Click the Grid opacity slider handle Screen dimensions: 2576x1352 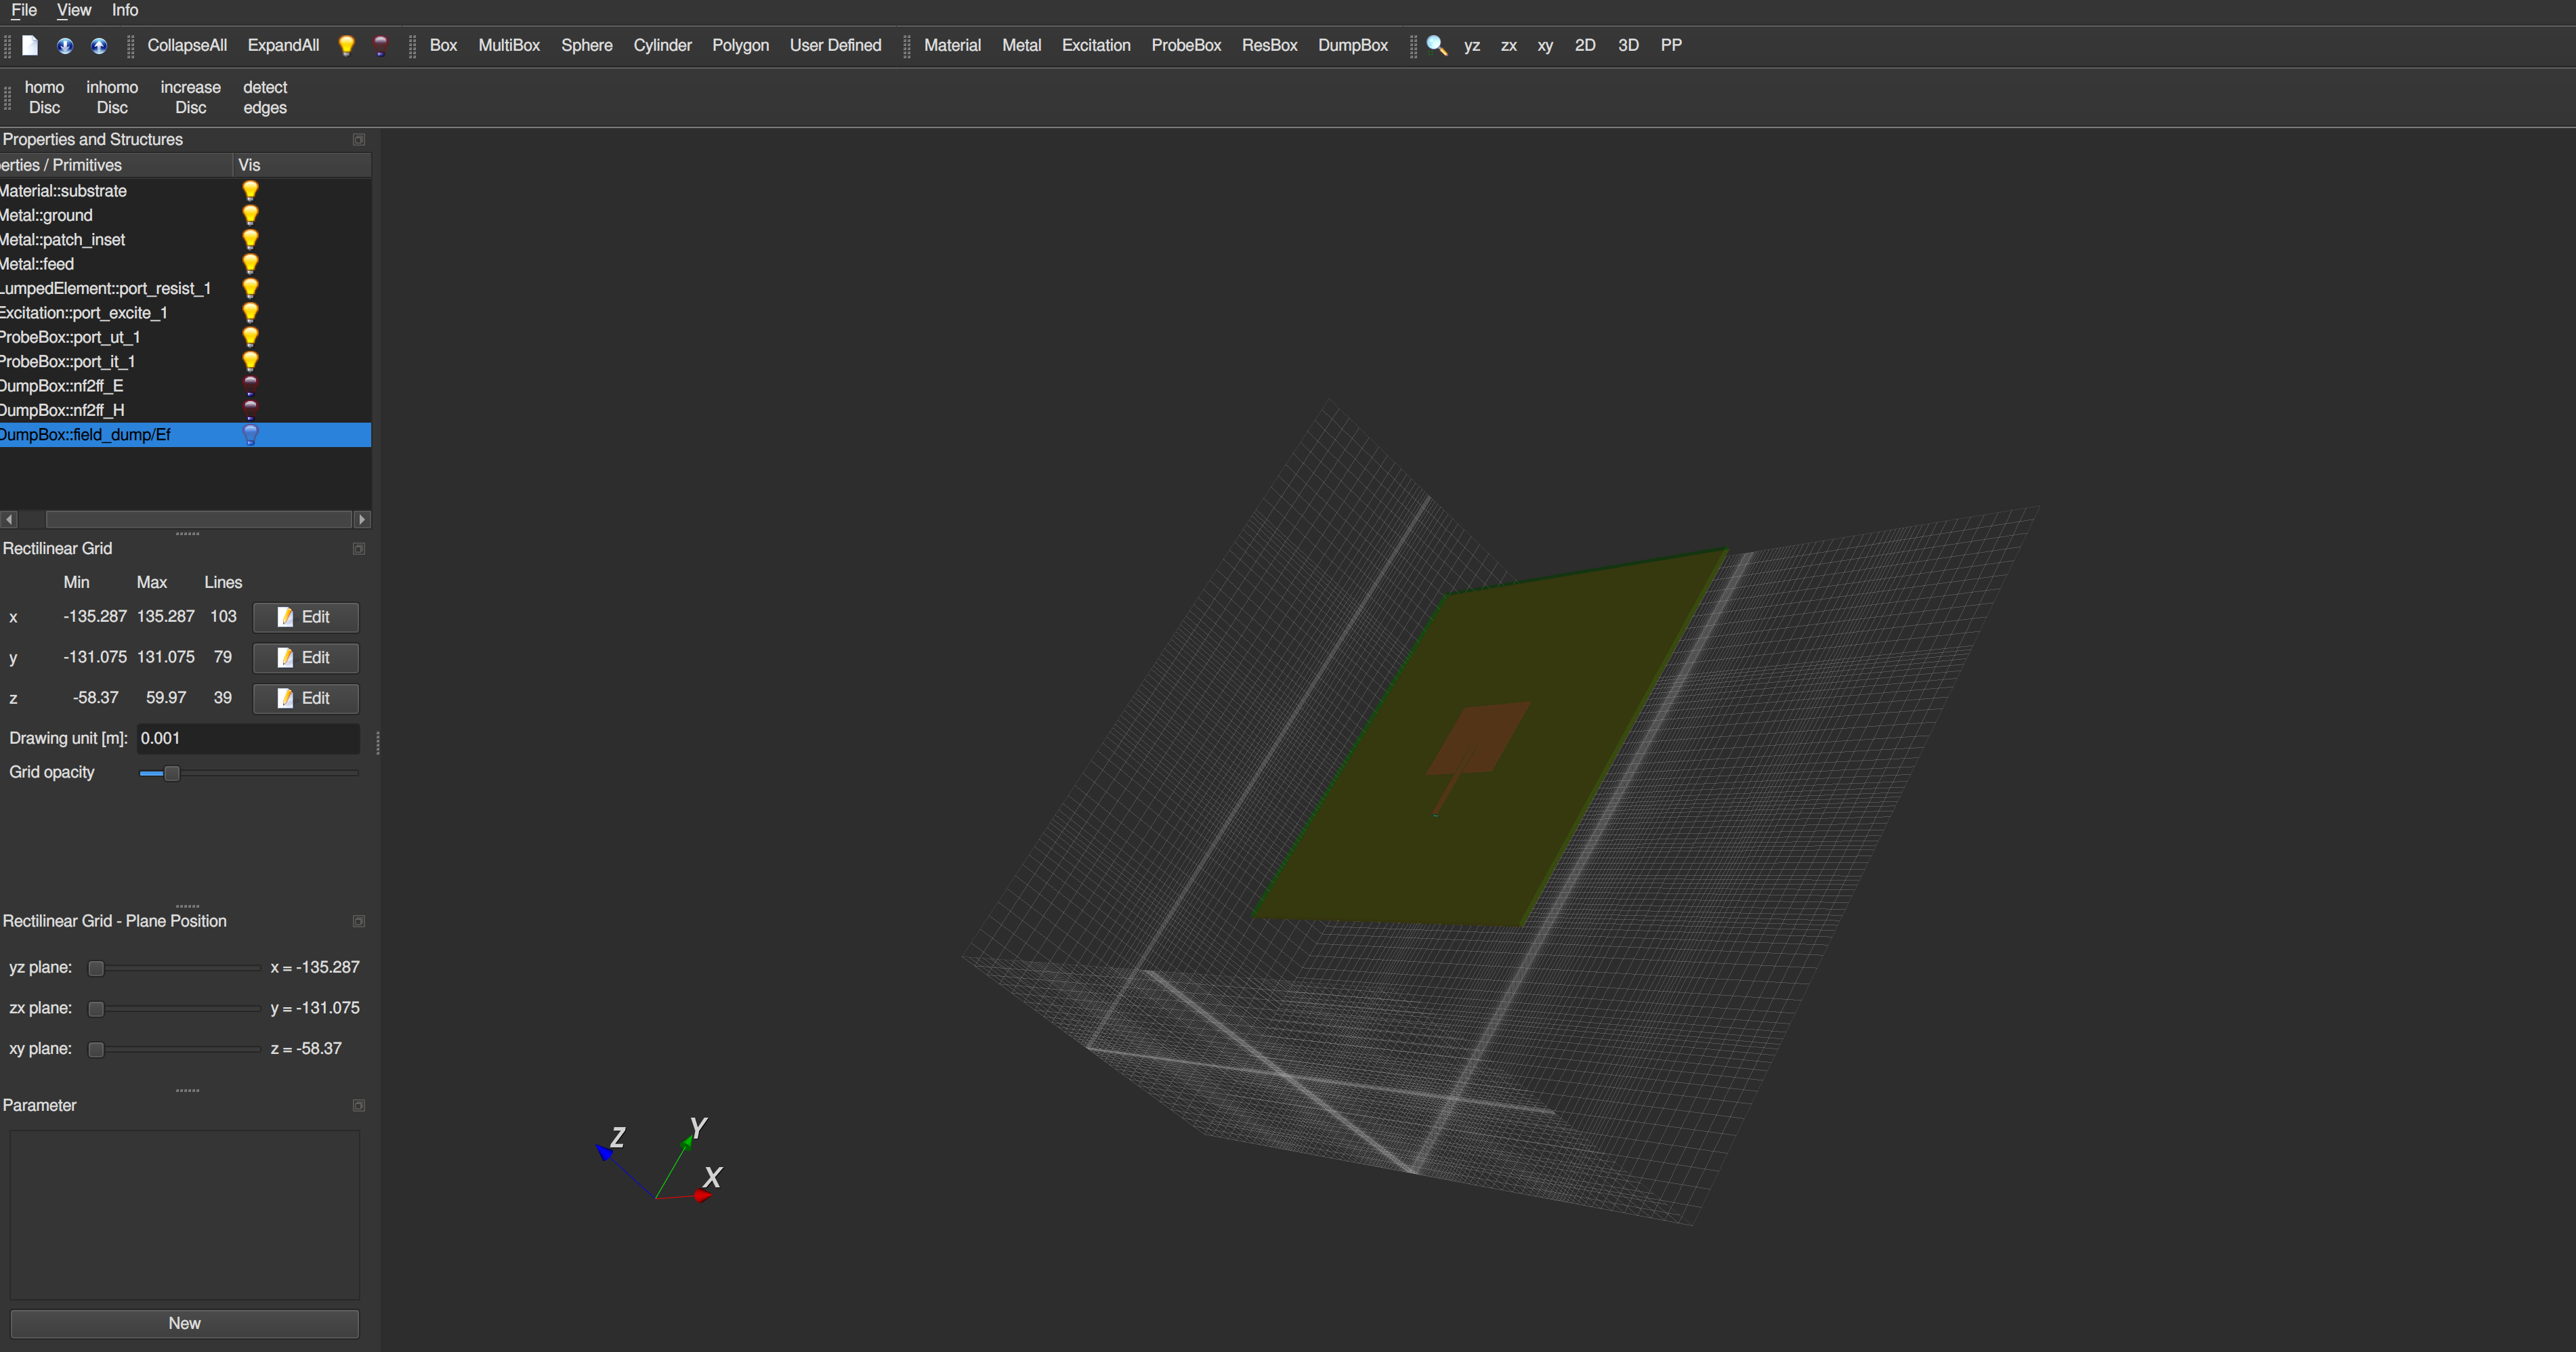[x=171, y=773]
